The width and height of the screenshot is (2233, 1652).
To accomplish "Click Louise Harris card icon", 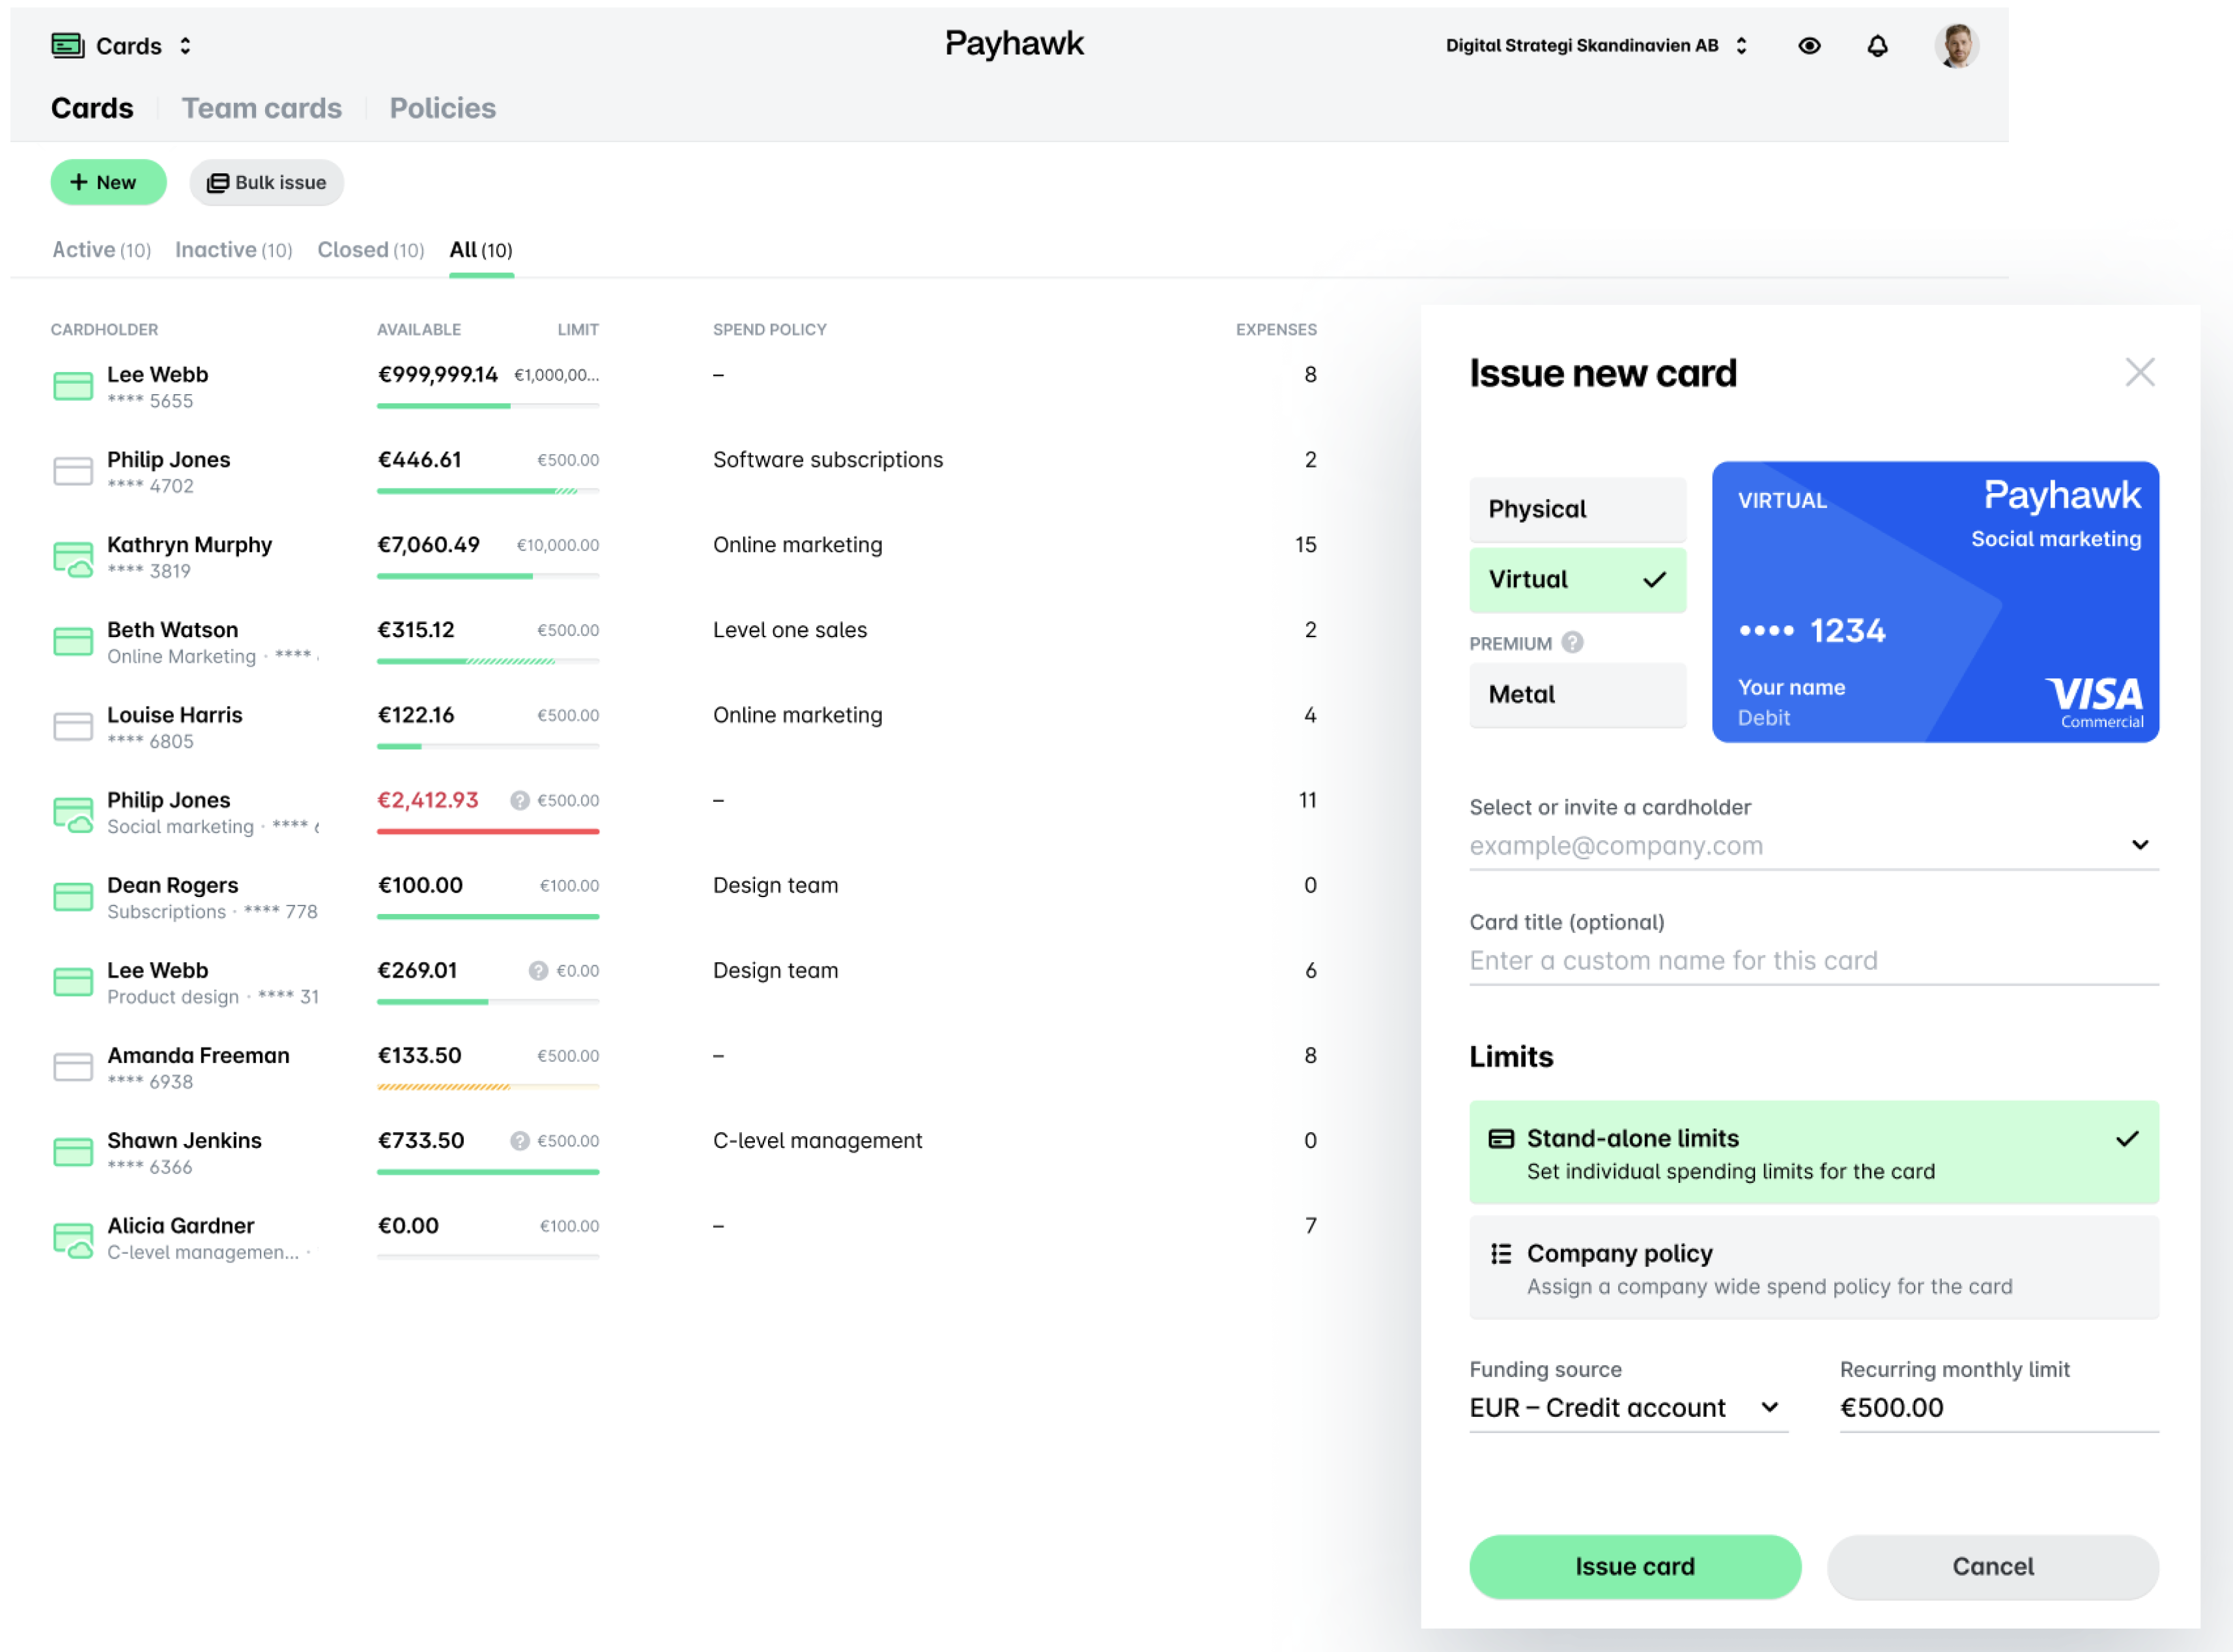I will pyautogui.click(x=72, y=726).
